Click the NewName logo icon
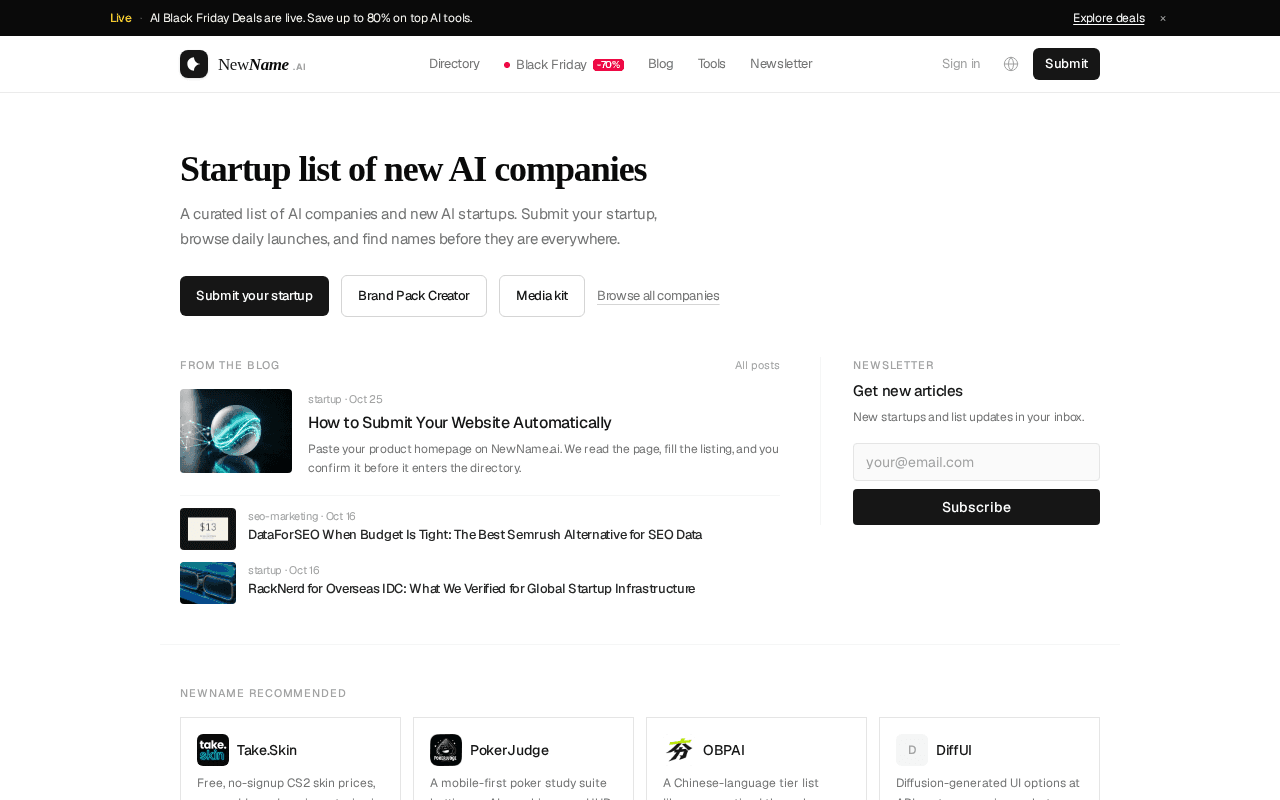The height and width of the screenshot is (800, 1280). click(x=194, y=64)
